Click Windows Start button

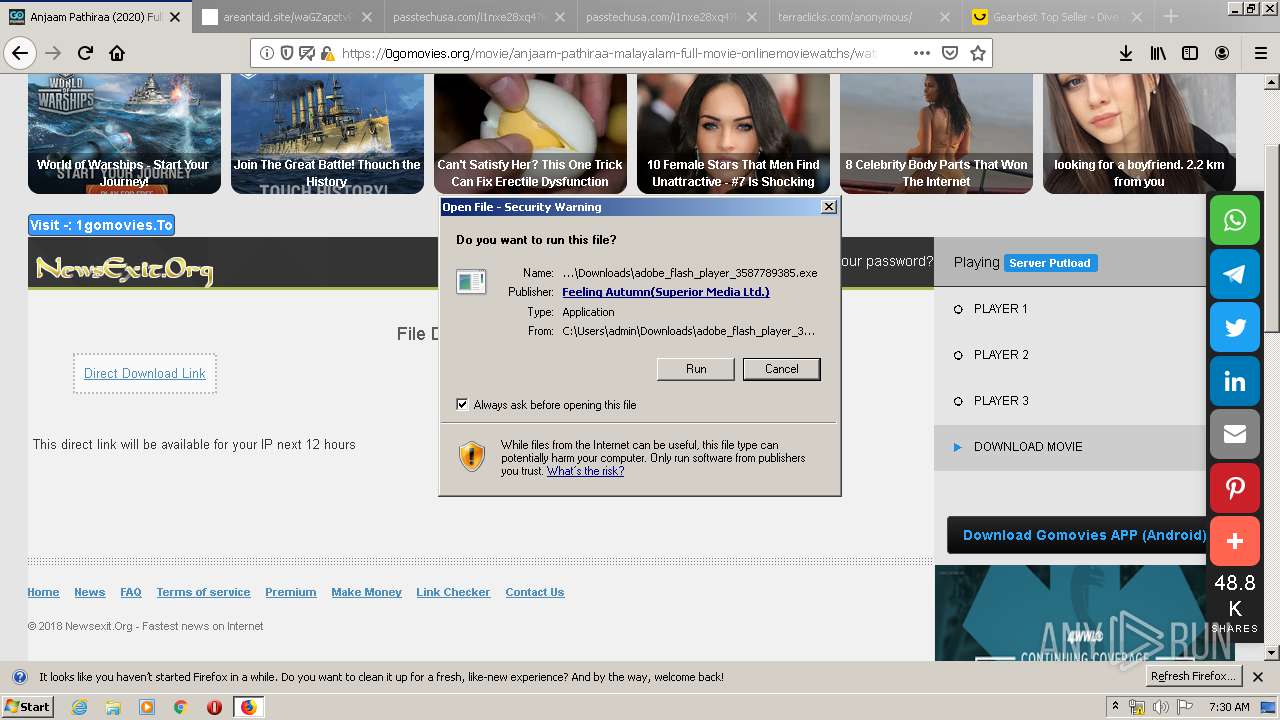coord(27,707)
